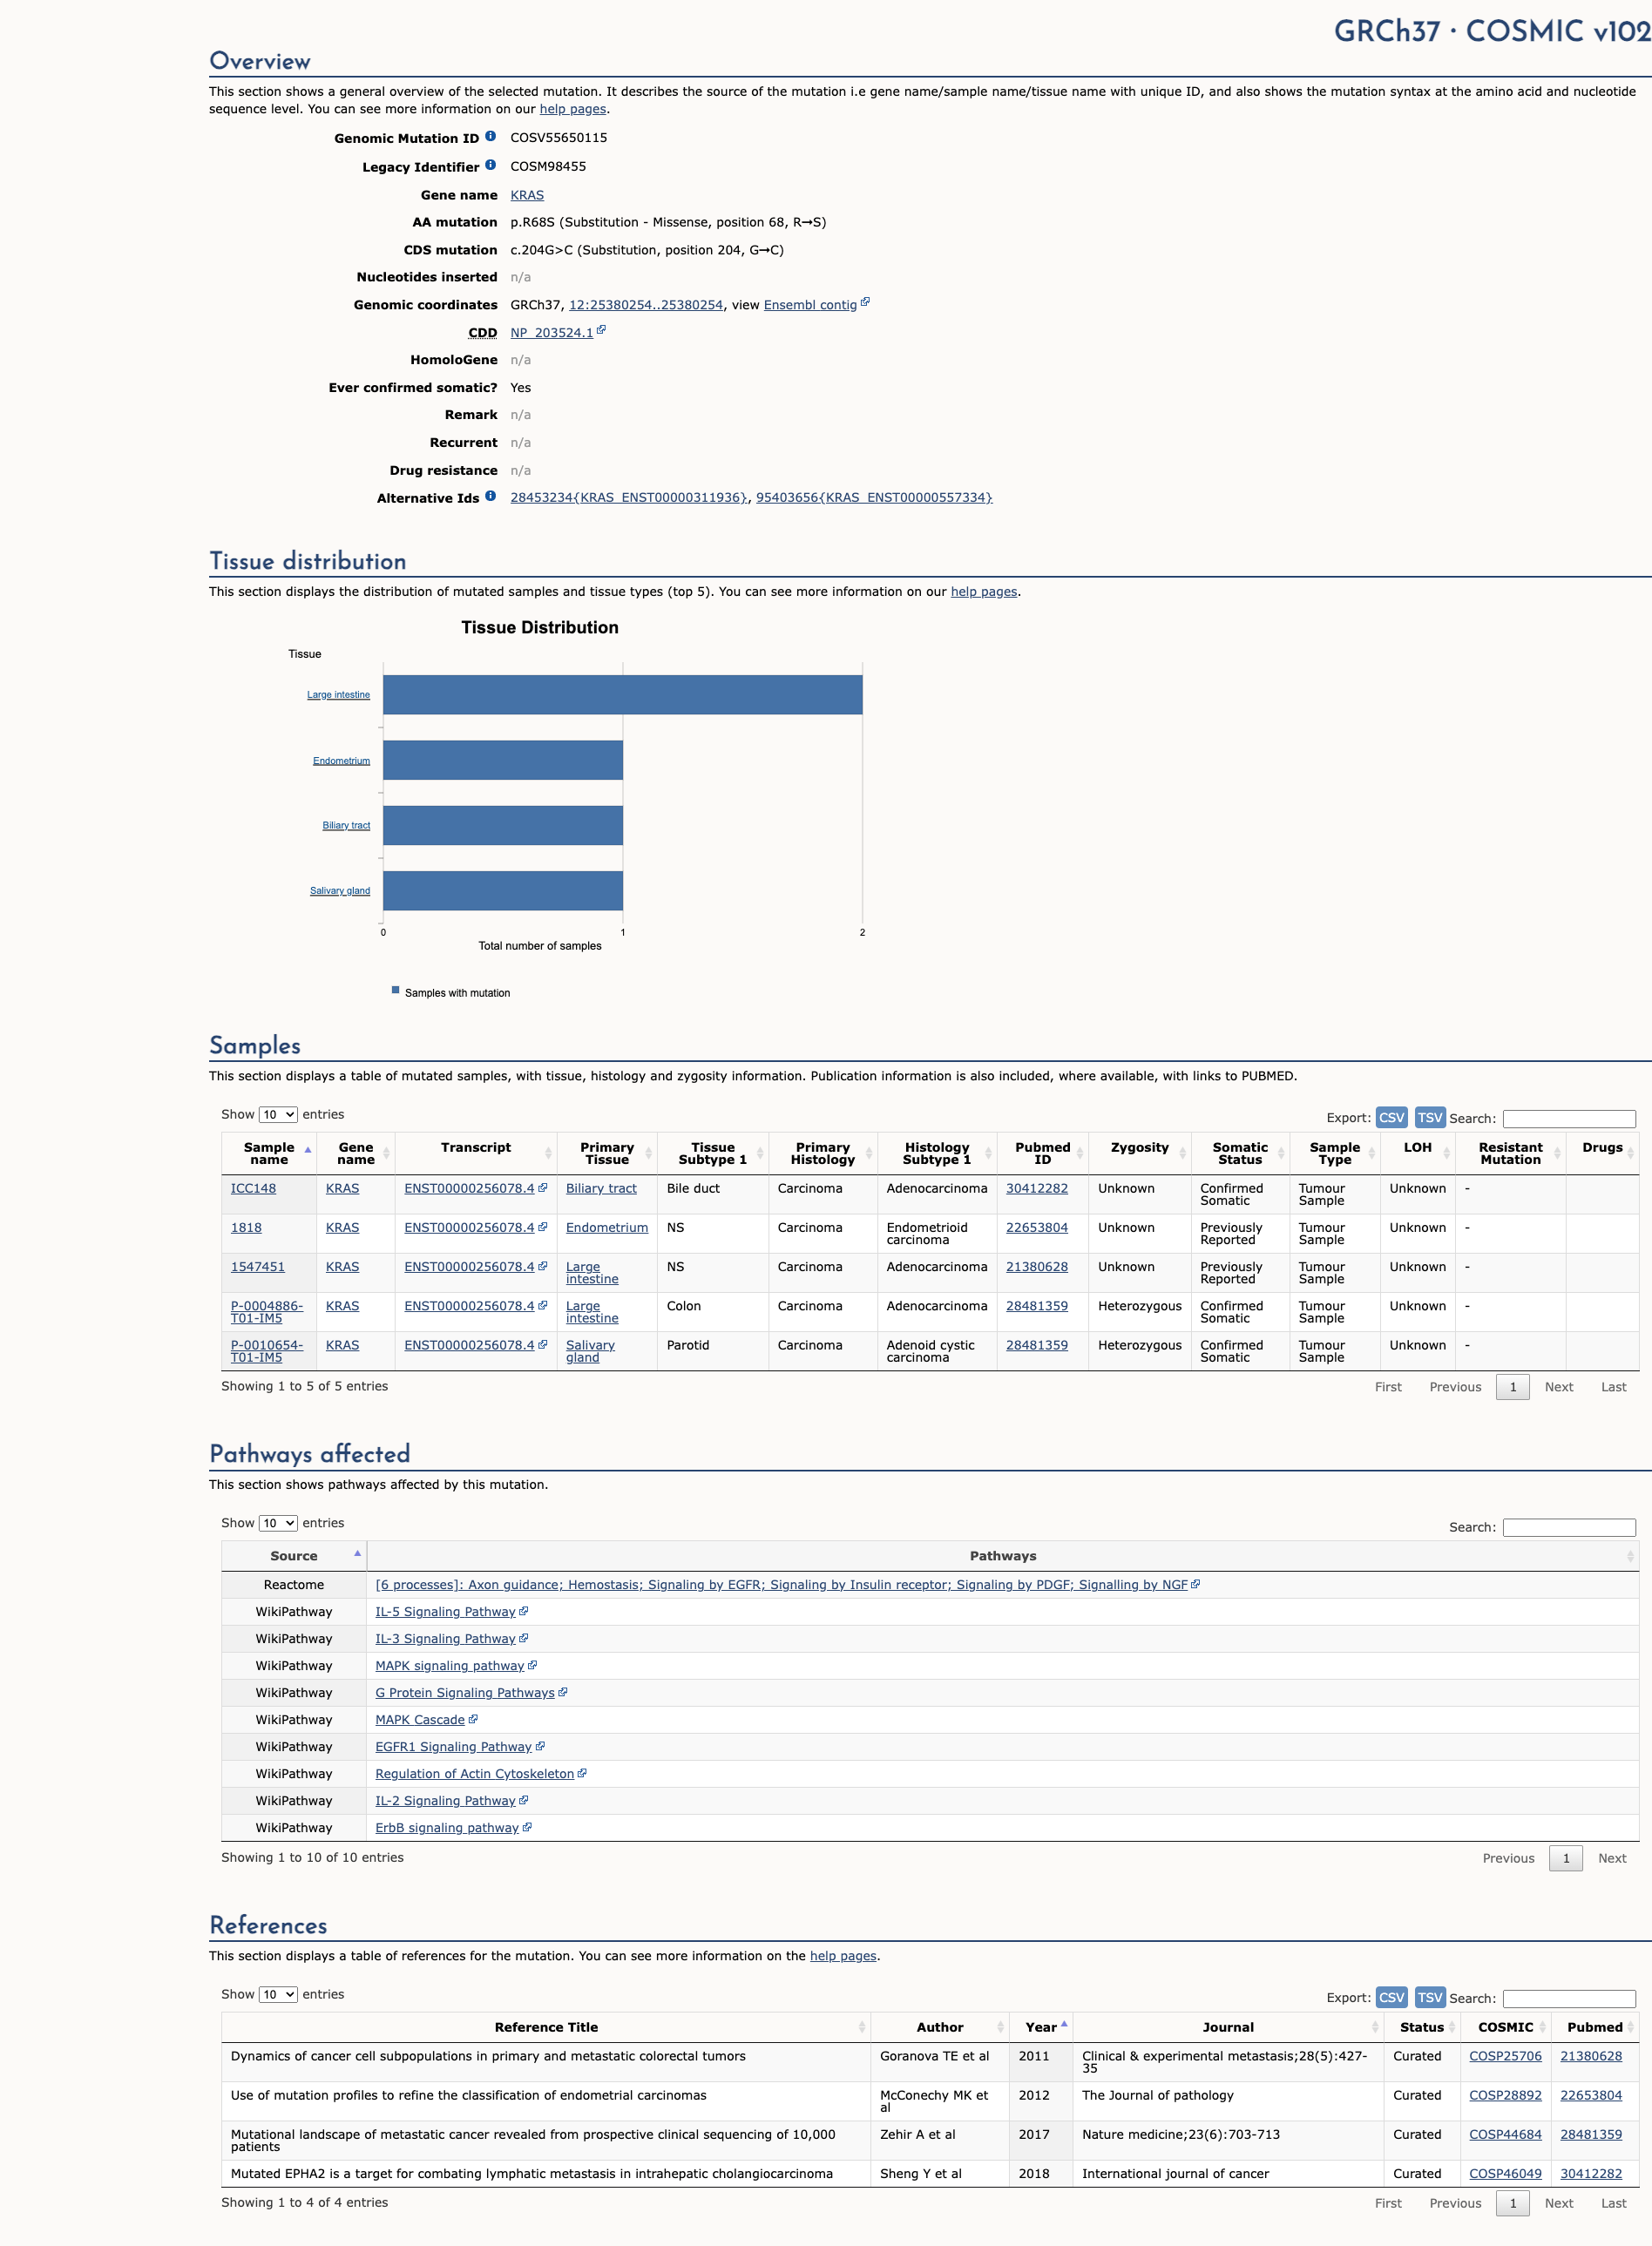Click page 1 button in Samples pagination
Viewport: 1652px width, 2246px height.
point(1513,1387)
